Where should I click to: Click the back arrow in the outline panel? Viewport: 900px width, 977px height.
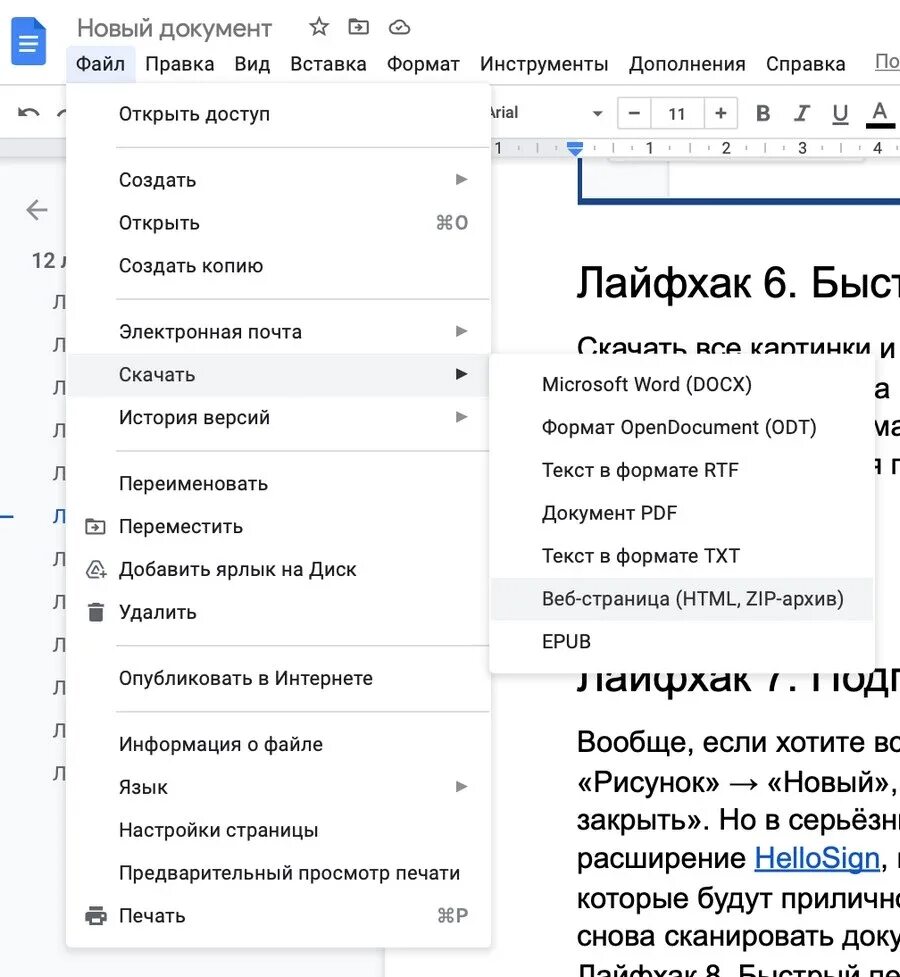[37, 209]
